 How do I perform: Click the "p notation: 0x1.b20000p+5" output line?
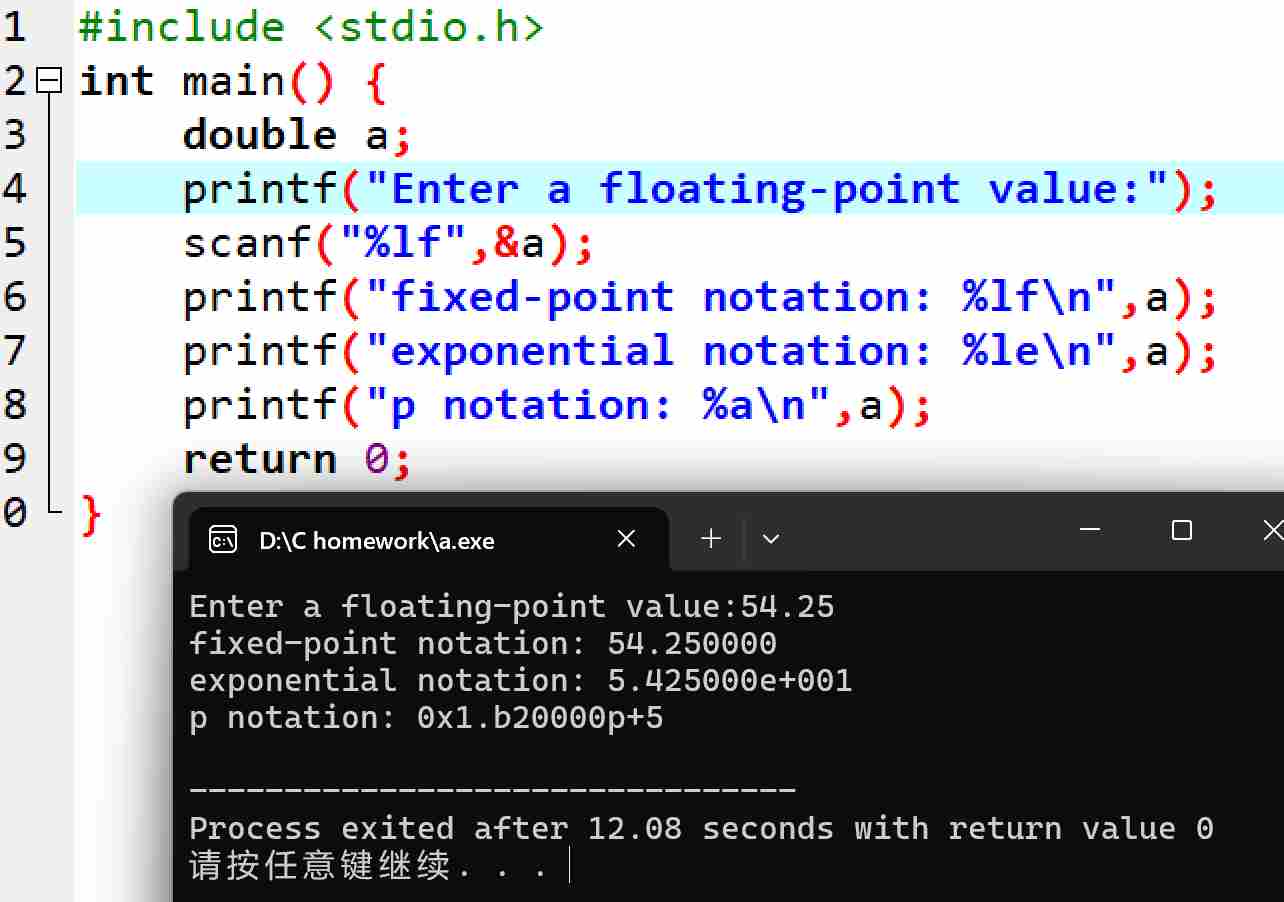click(x=426, y=718)
